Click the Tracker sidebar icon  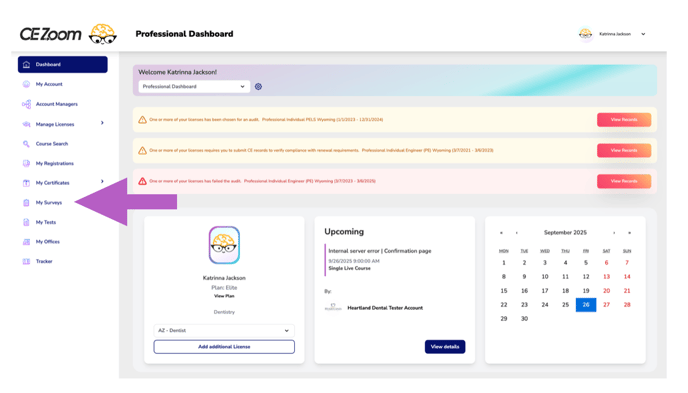26,261
